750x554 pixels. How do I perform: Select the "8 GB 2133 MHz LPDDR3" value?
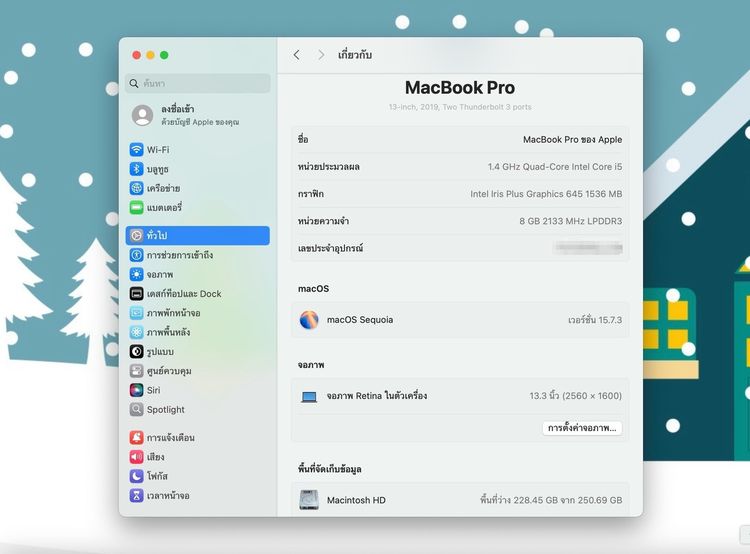pyautogui.click(x=571, y=221)
